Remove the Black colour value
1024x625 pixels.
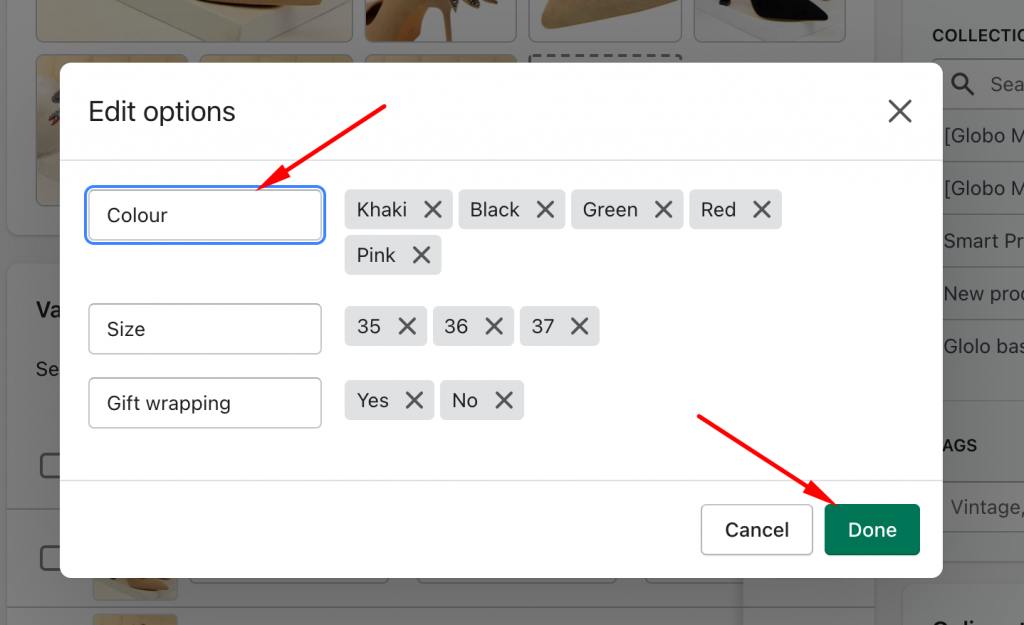click(545, 209)
